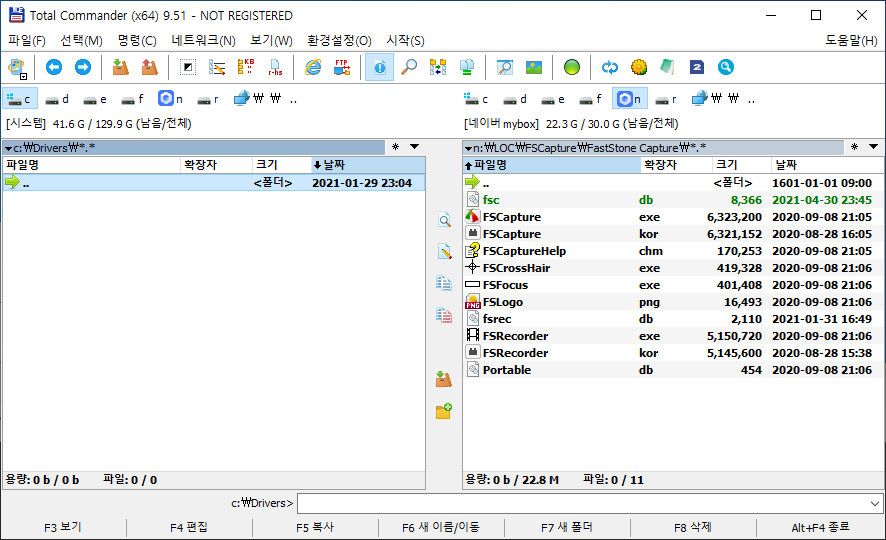
Task: Sort right panel by 크기 column
Action: pyautogui.click(x=741, y=165)
